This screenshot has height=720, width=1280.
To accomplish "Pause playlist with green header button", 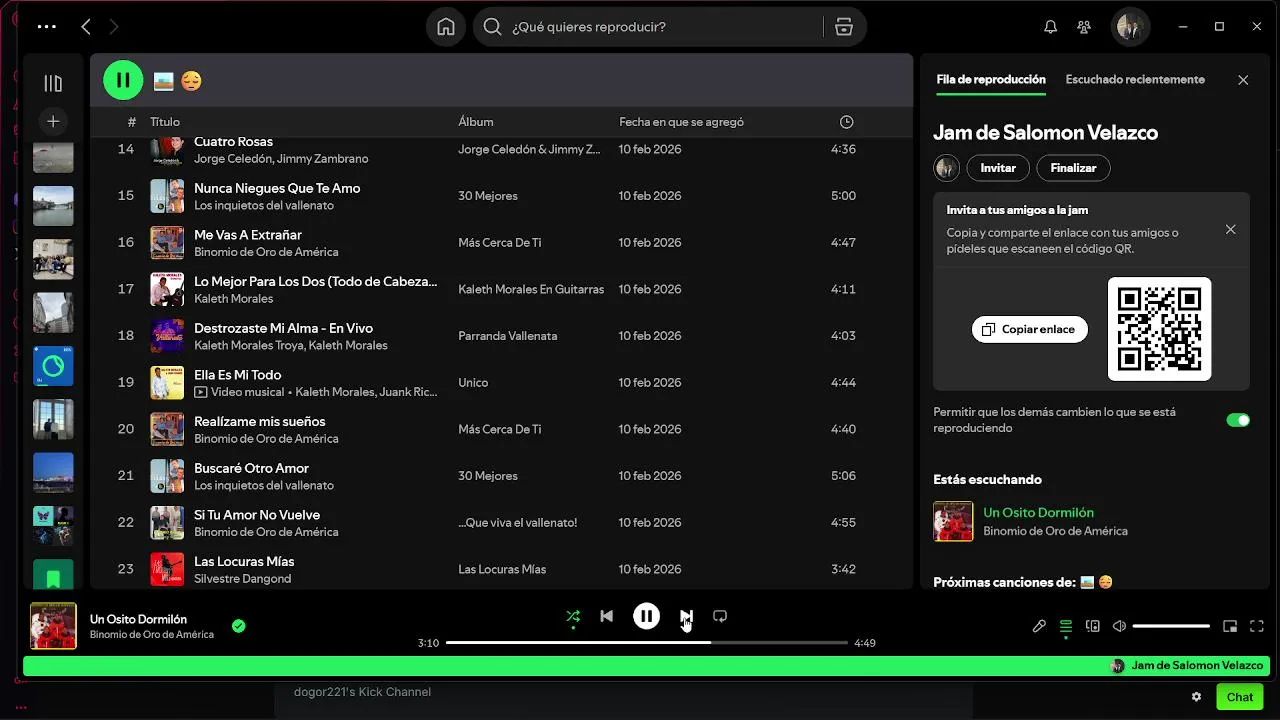I will (x=123, y=80).
